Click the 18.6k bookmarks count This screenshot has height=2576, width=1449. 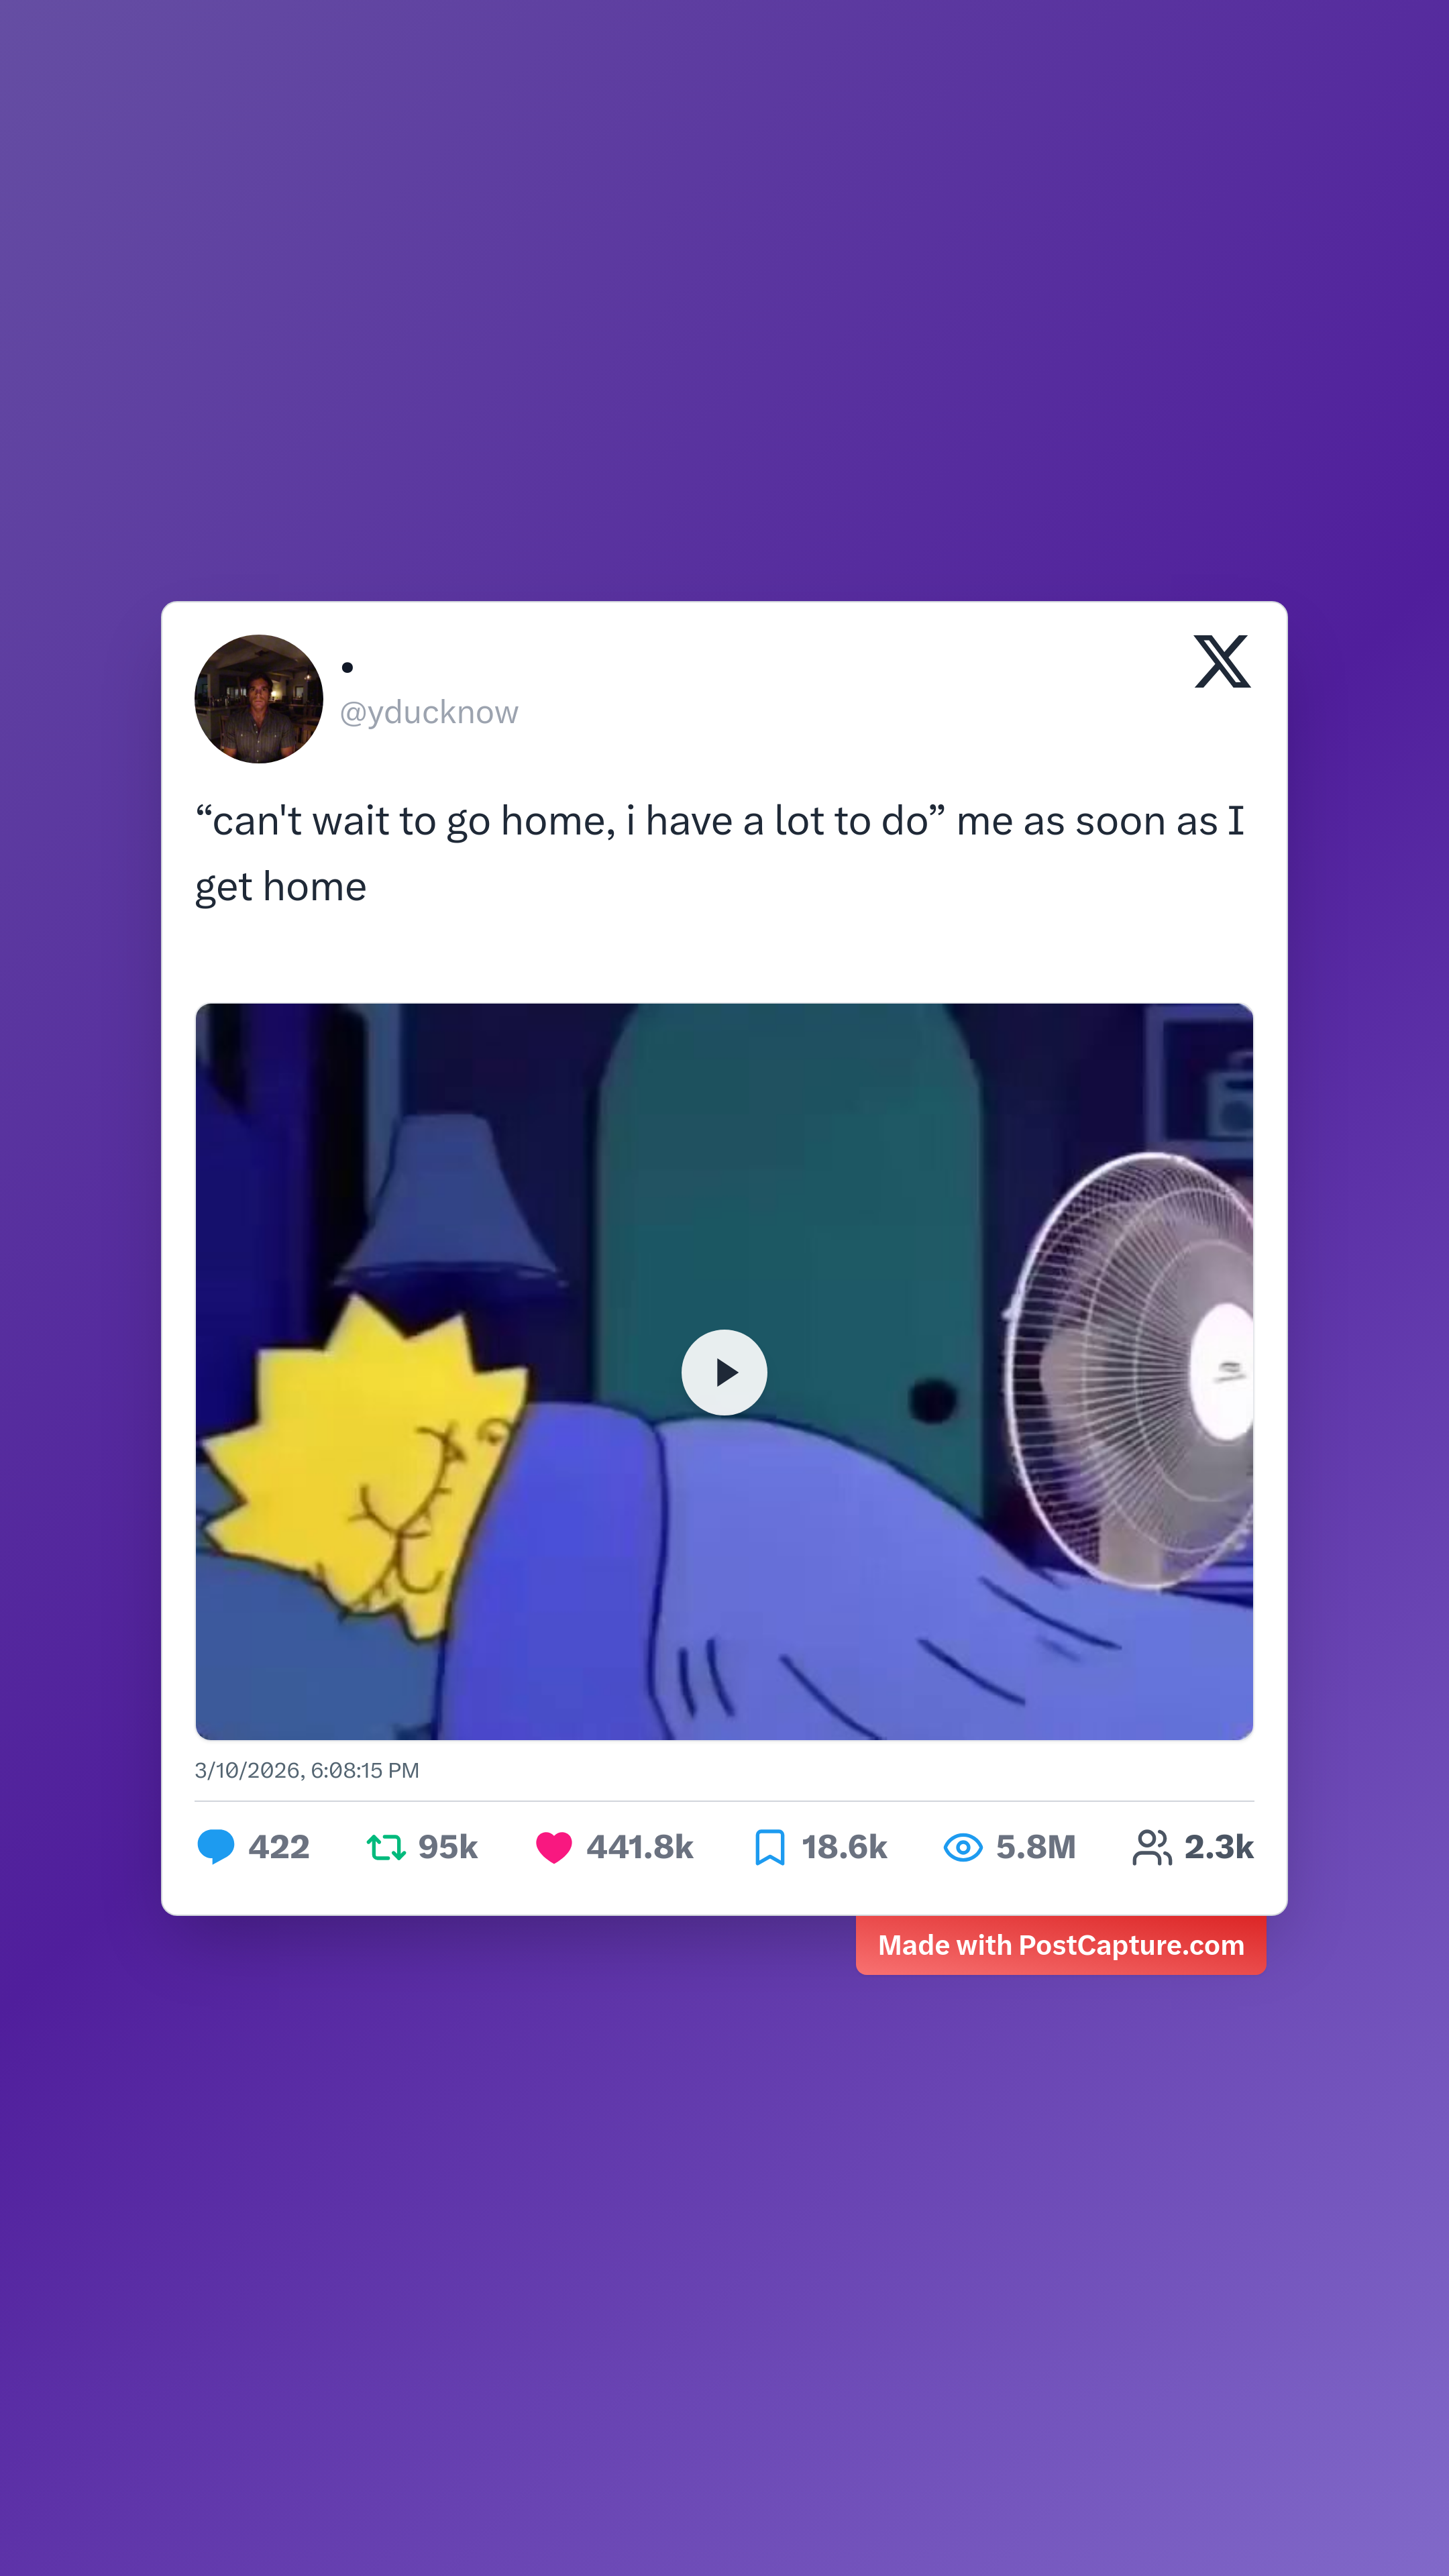pos(844,1847)
